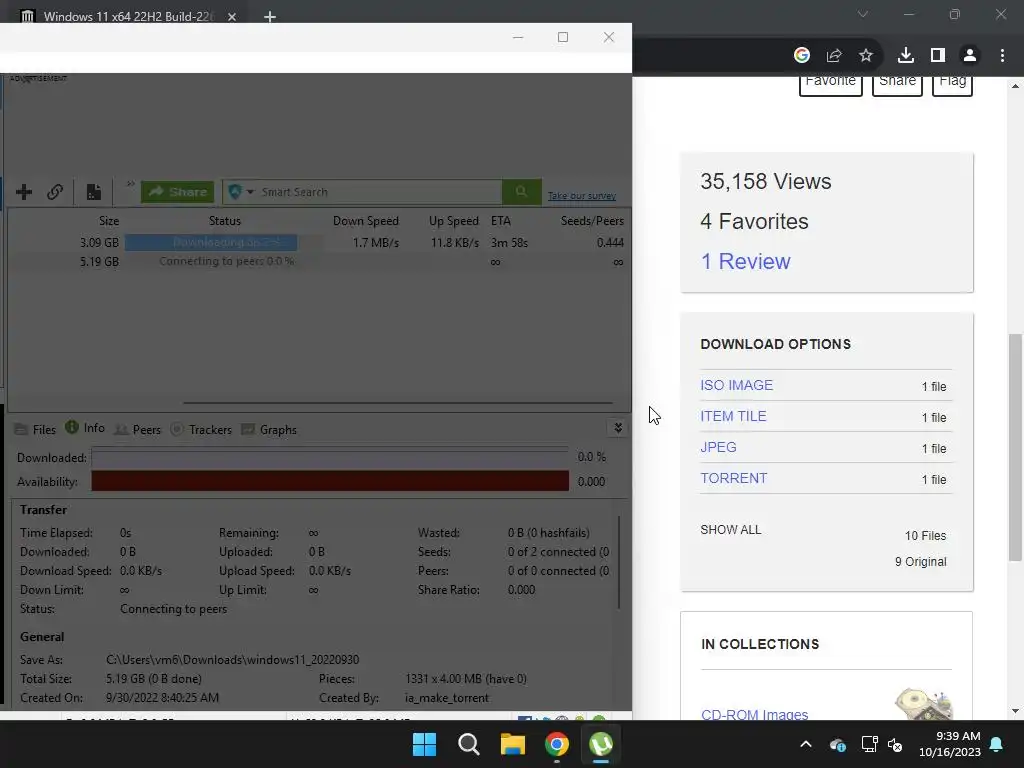The width and height of the screenshot is (1024, 768).
Task: Show hidden tray icons chevron
Action: [806, 744]
